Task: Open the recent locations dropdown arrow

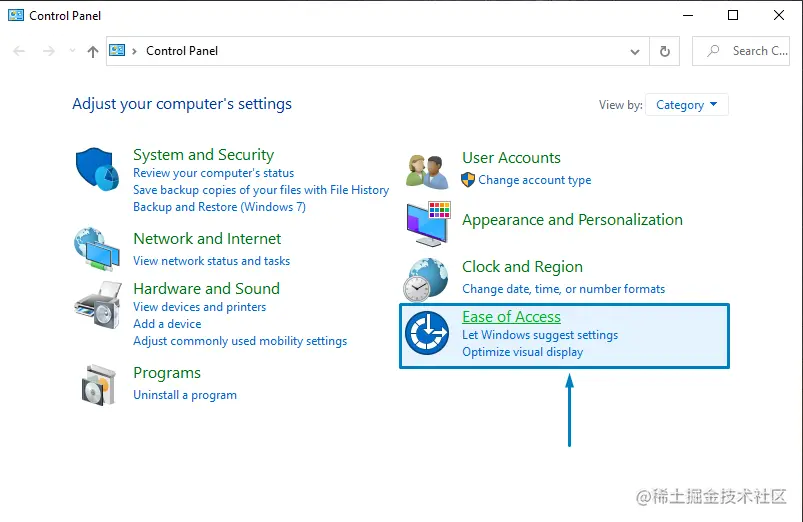Action: [72, 51]
